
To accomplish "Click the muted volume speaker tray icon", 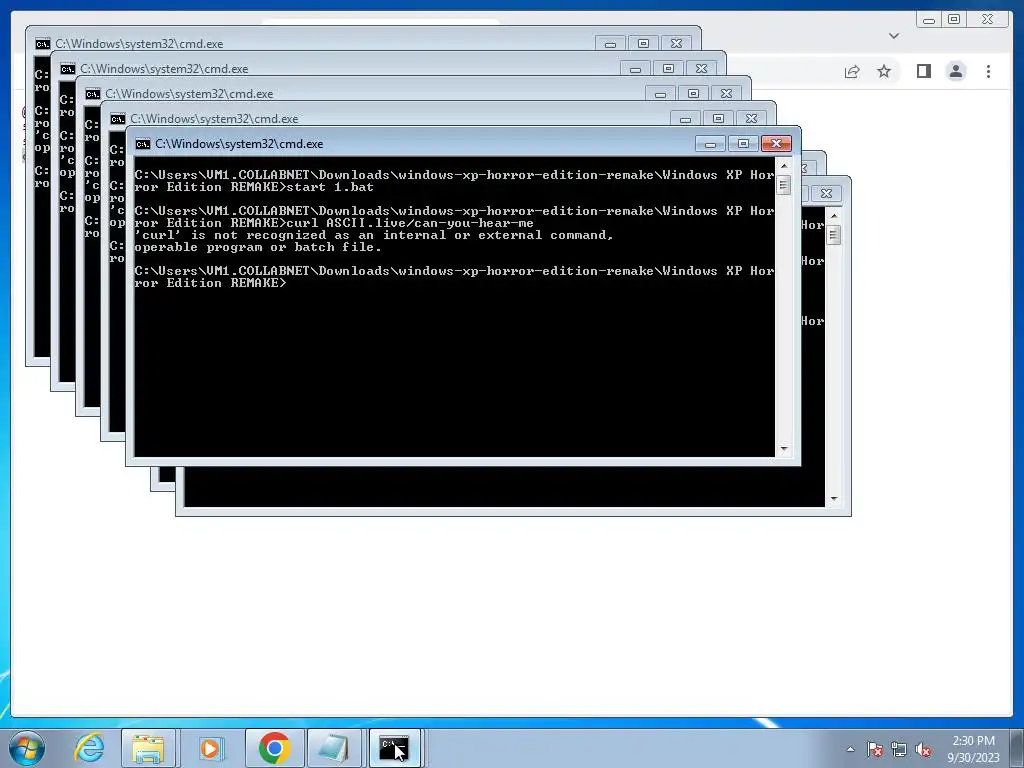I will (x=923, y=749).
